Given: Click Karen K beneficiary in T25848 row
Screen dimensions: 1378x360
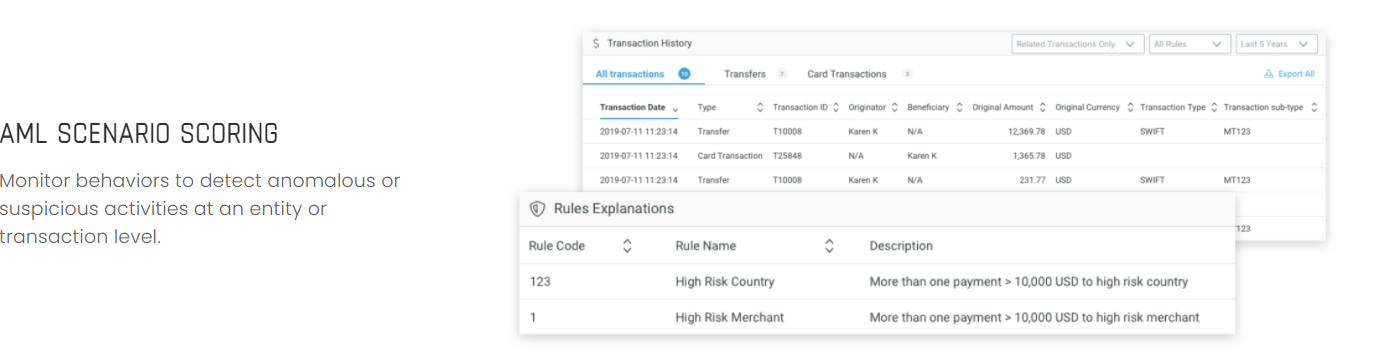Looking at the screenshot, I should 922,156.
